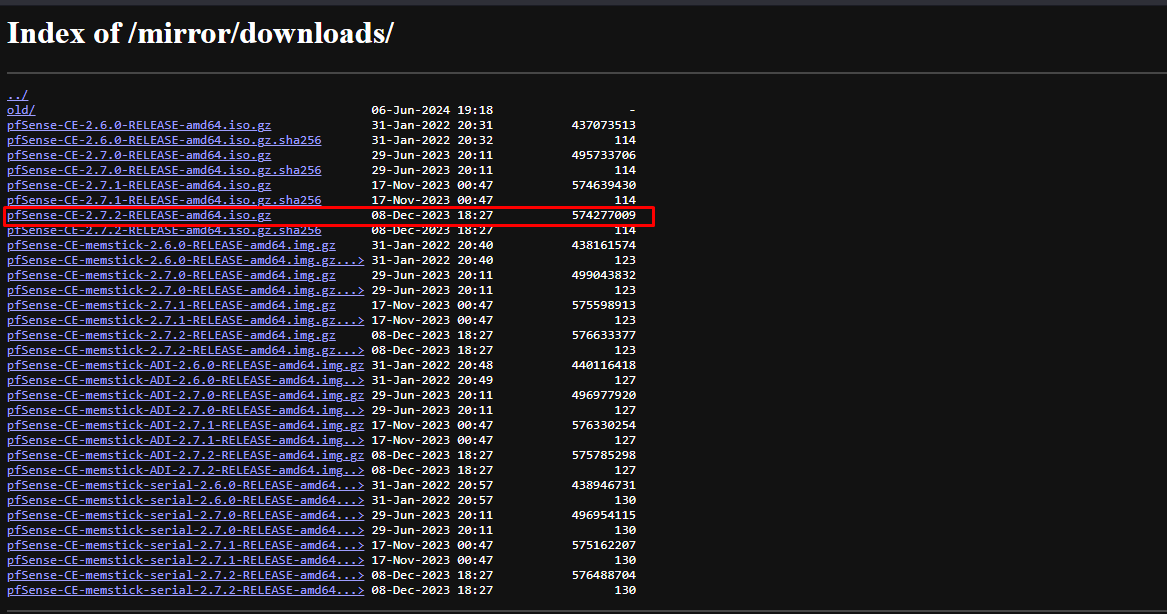Download pfSense-CE-memstick-2.7.1-RELEASE-amd64.img.gz

tap(171, 304)
